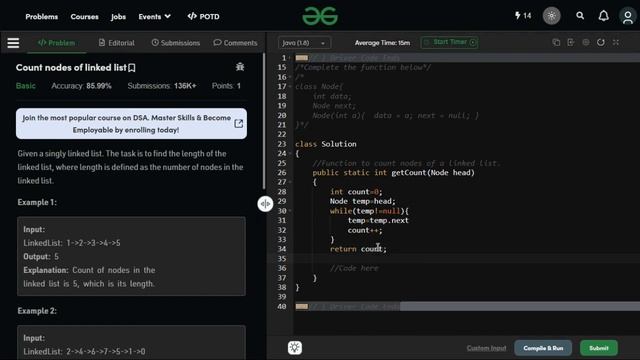The height and width of the screenshot is (360, 640).
Task: Click the 'return count;' code line
Action: 358,249
